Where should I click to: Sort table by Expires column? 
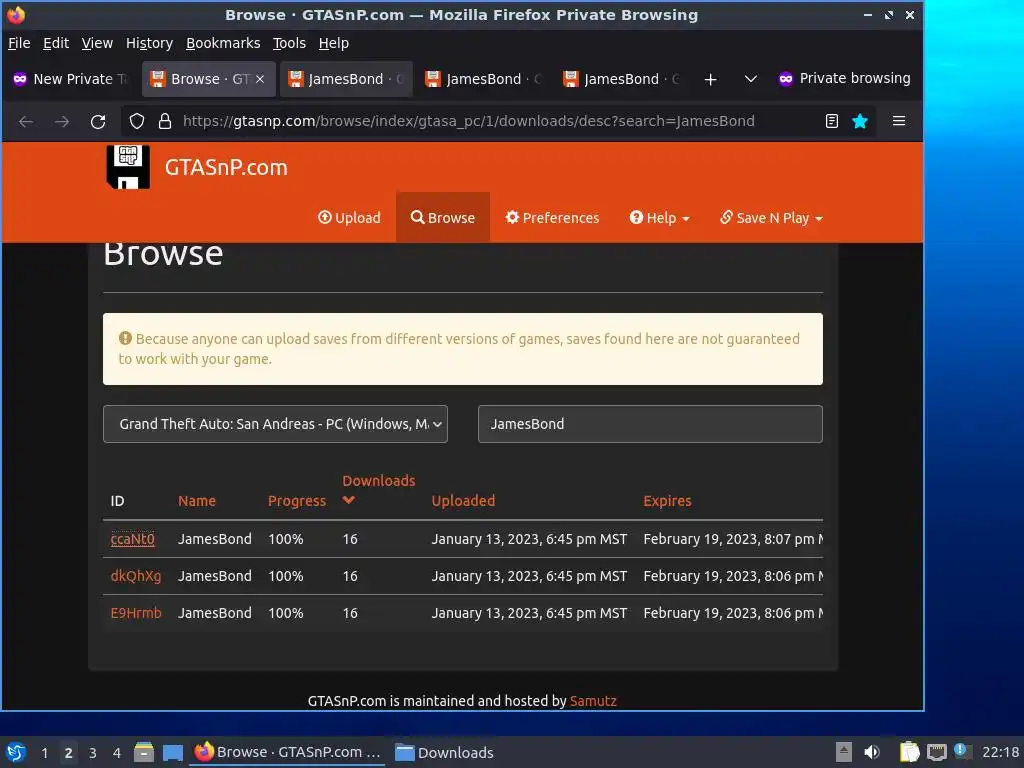[x=667, y=501]
